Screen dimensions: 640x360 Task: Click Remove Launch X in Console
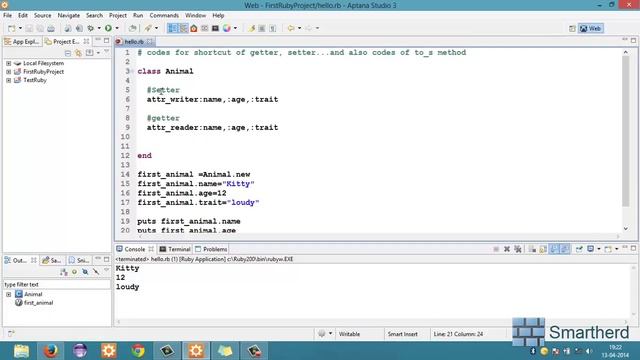pos(507,249)
